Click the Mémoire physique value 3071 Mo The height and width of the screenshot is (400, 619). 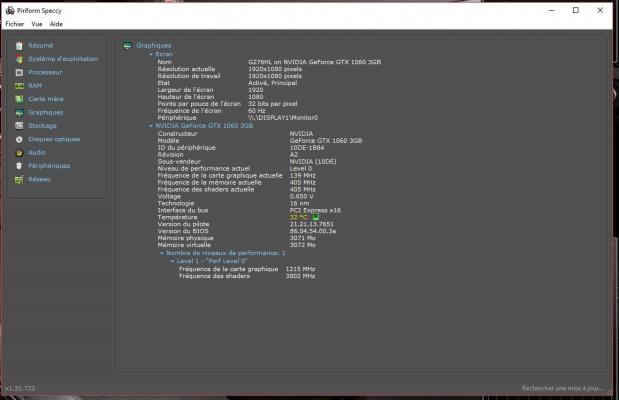click(x=302, y=238)
